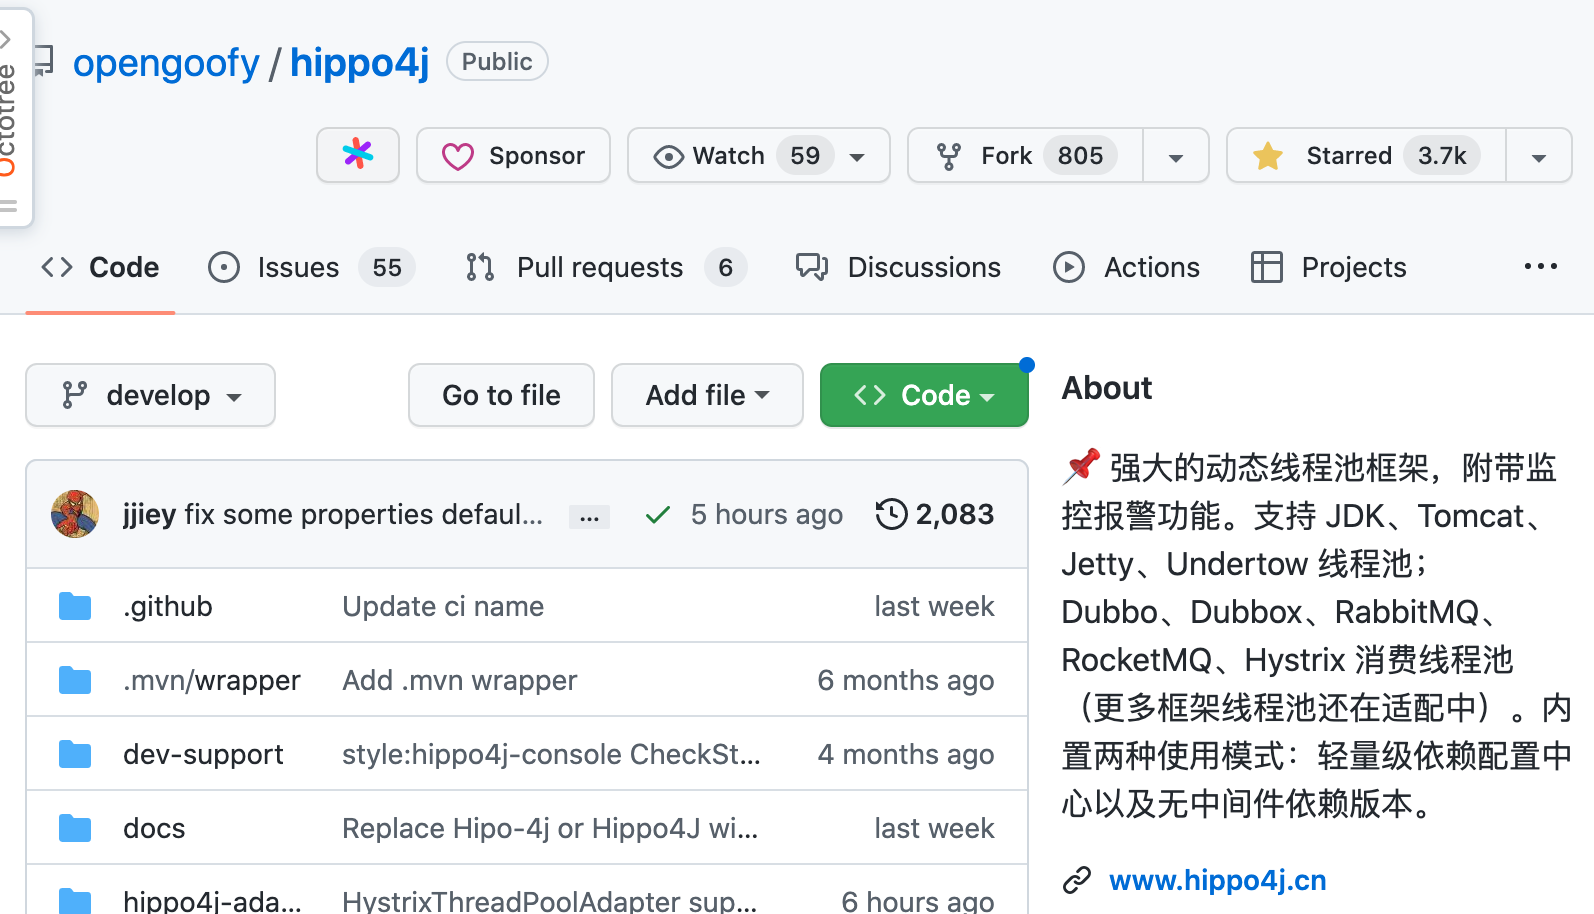This screenshot has width=1594, height=914.
Task: Click the Watch button with eye icon
Action: click(x=758, y=155)
